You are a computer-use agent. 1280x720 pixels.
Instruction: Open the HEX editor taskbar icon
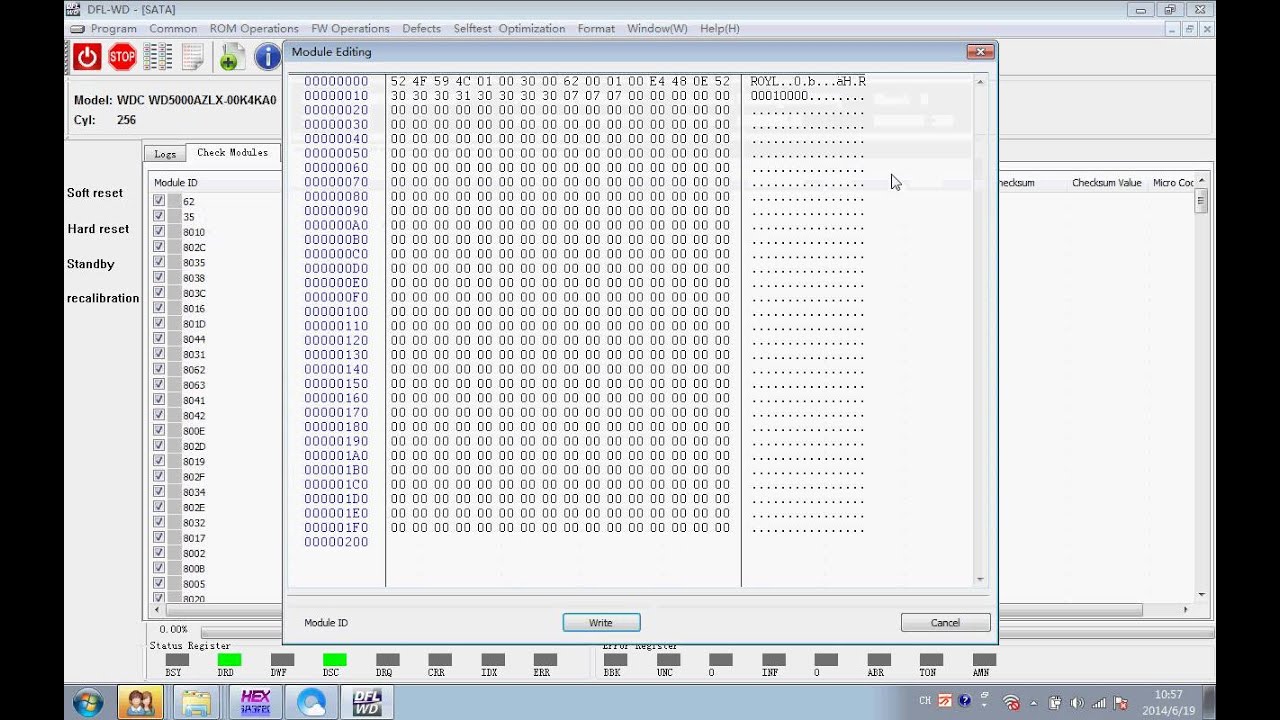pyautogui.click(x=255, y=703)
